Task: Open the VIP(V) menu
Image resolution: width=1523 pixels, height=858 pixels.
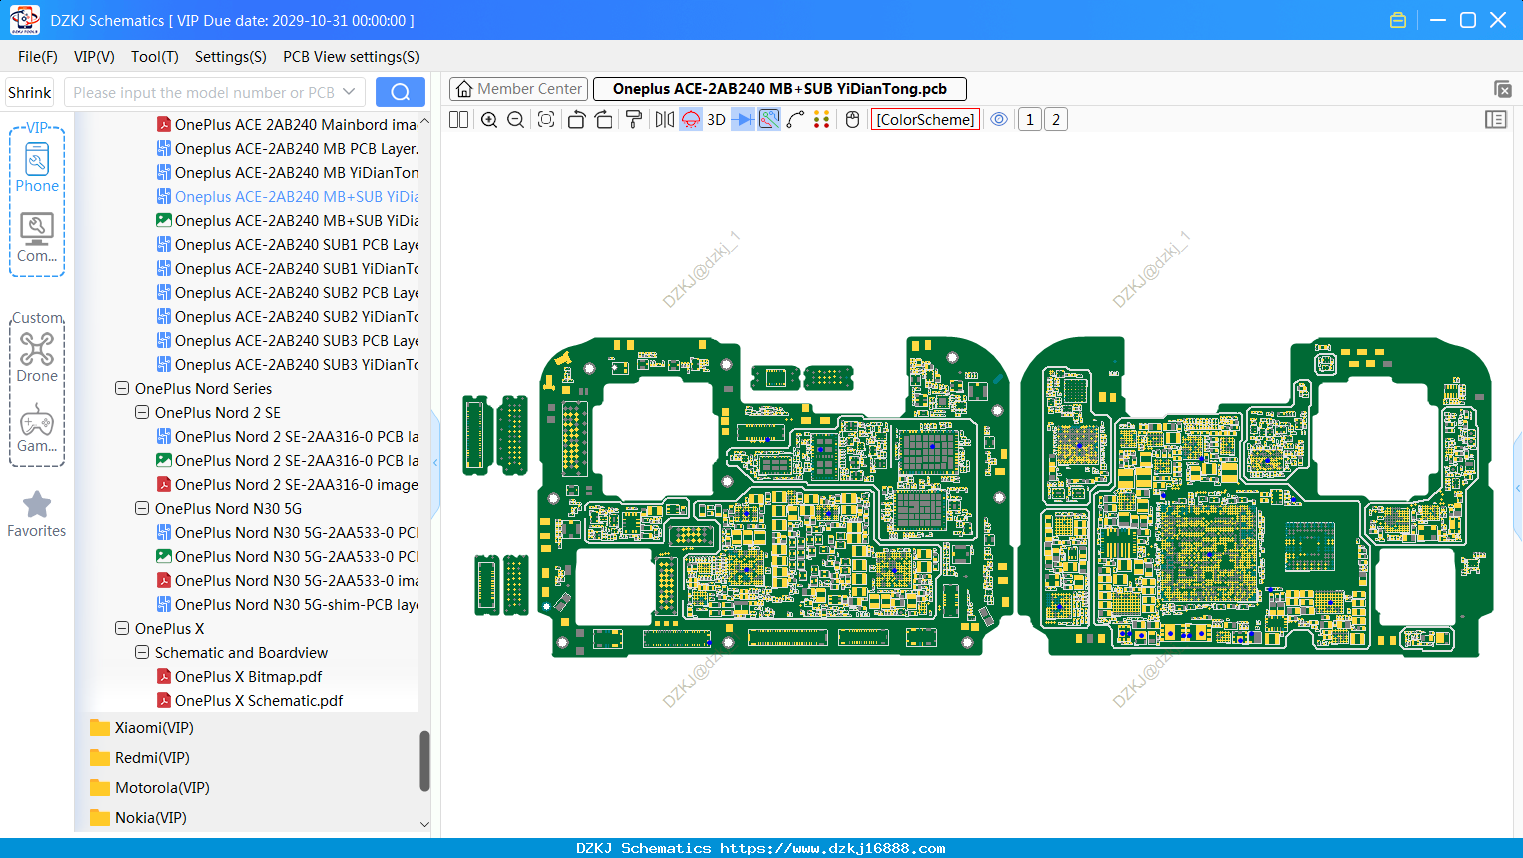Action: coord(94,57)
